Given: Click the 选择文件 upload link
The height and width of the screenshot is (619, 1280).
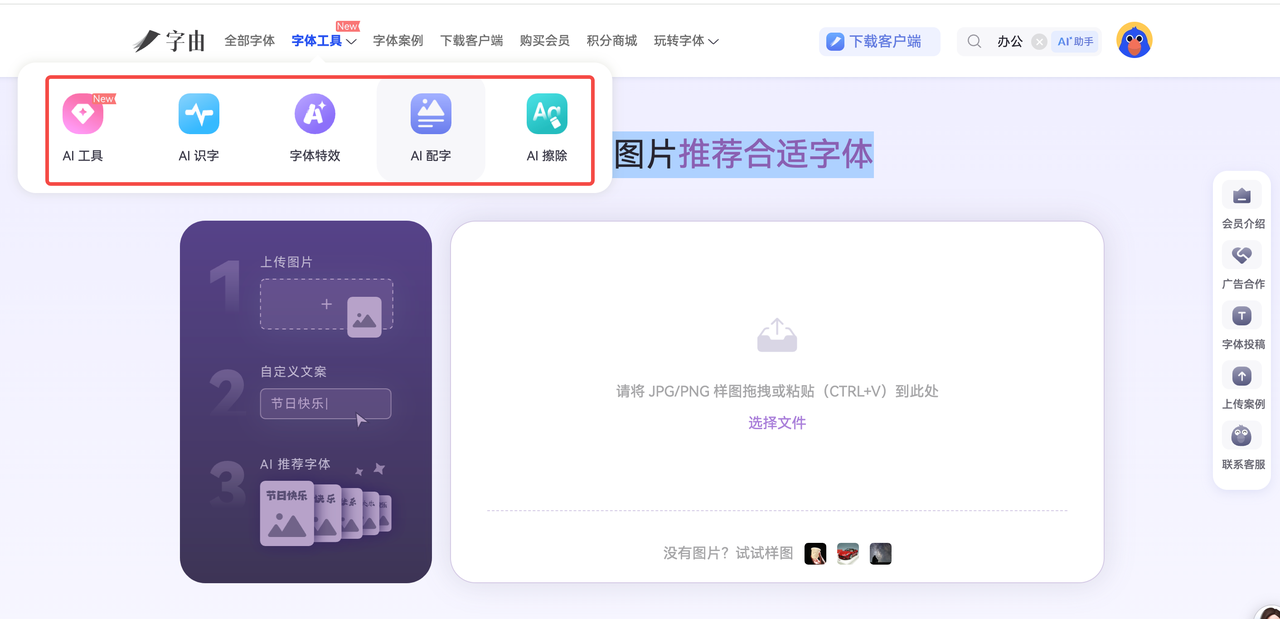Looking at the screenshot, I should (777, 423).
